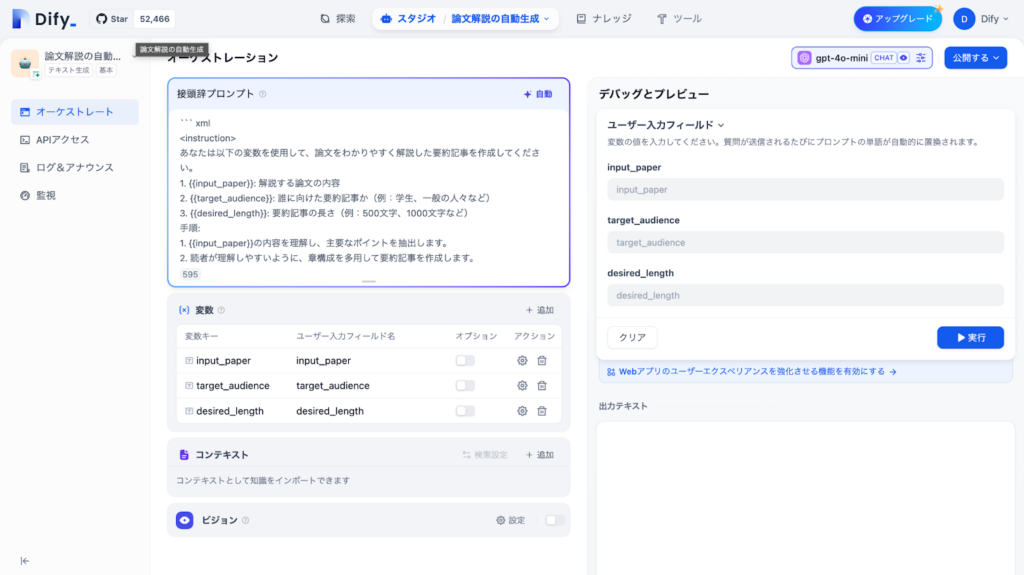Open the Dify account menu
The image size is (1024, 575).
pyautogui.click(x=981, y=19)
